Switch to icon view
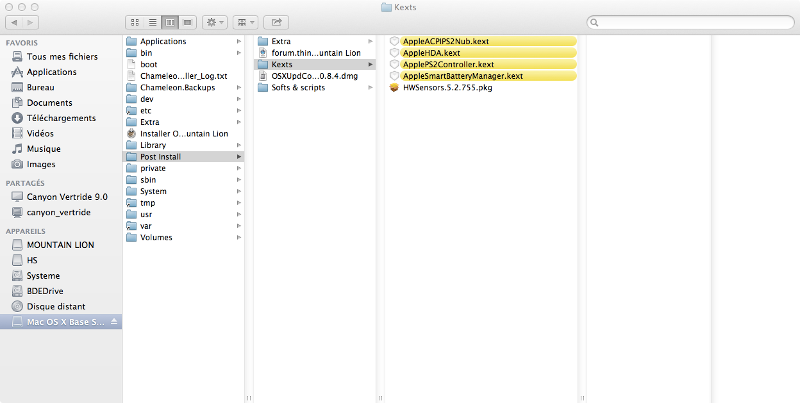The width and height of the screenshot is (800, 403). pyautogui.click(x=135, y=22)
